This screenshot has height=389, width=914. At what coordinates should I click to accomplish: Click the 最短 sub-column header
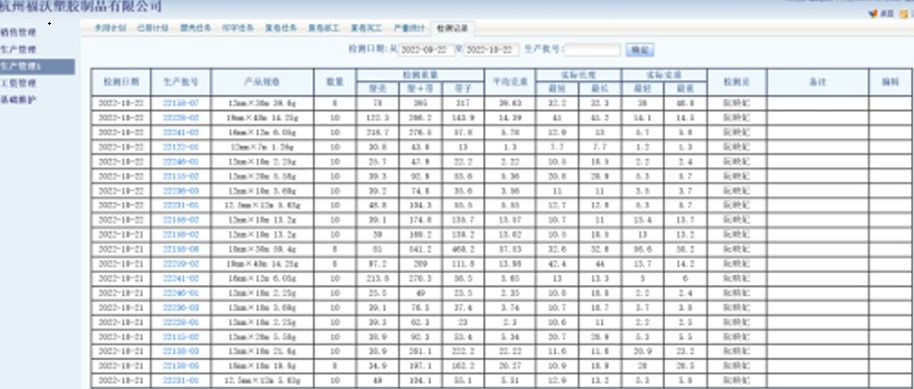557,89
